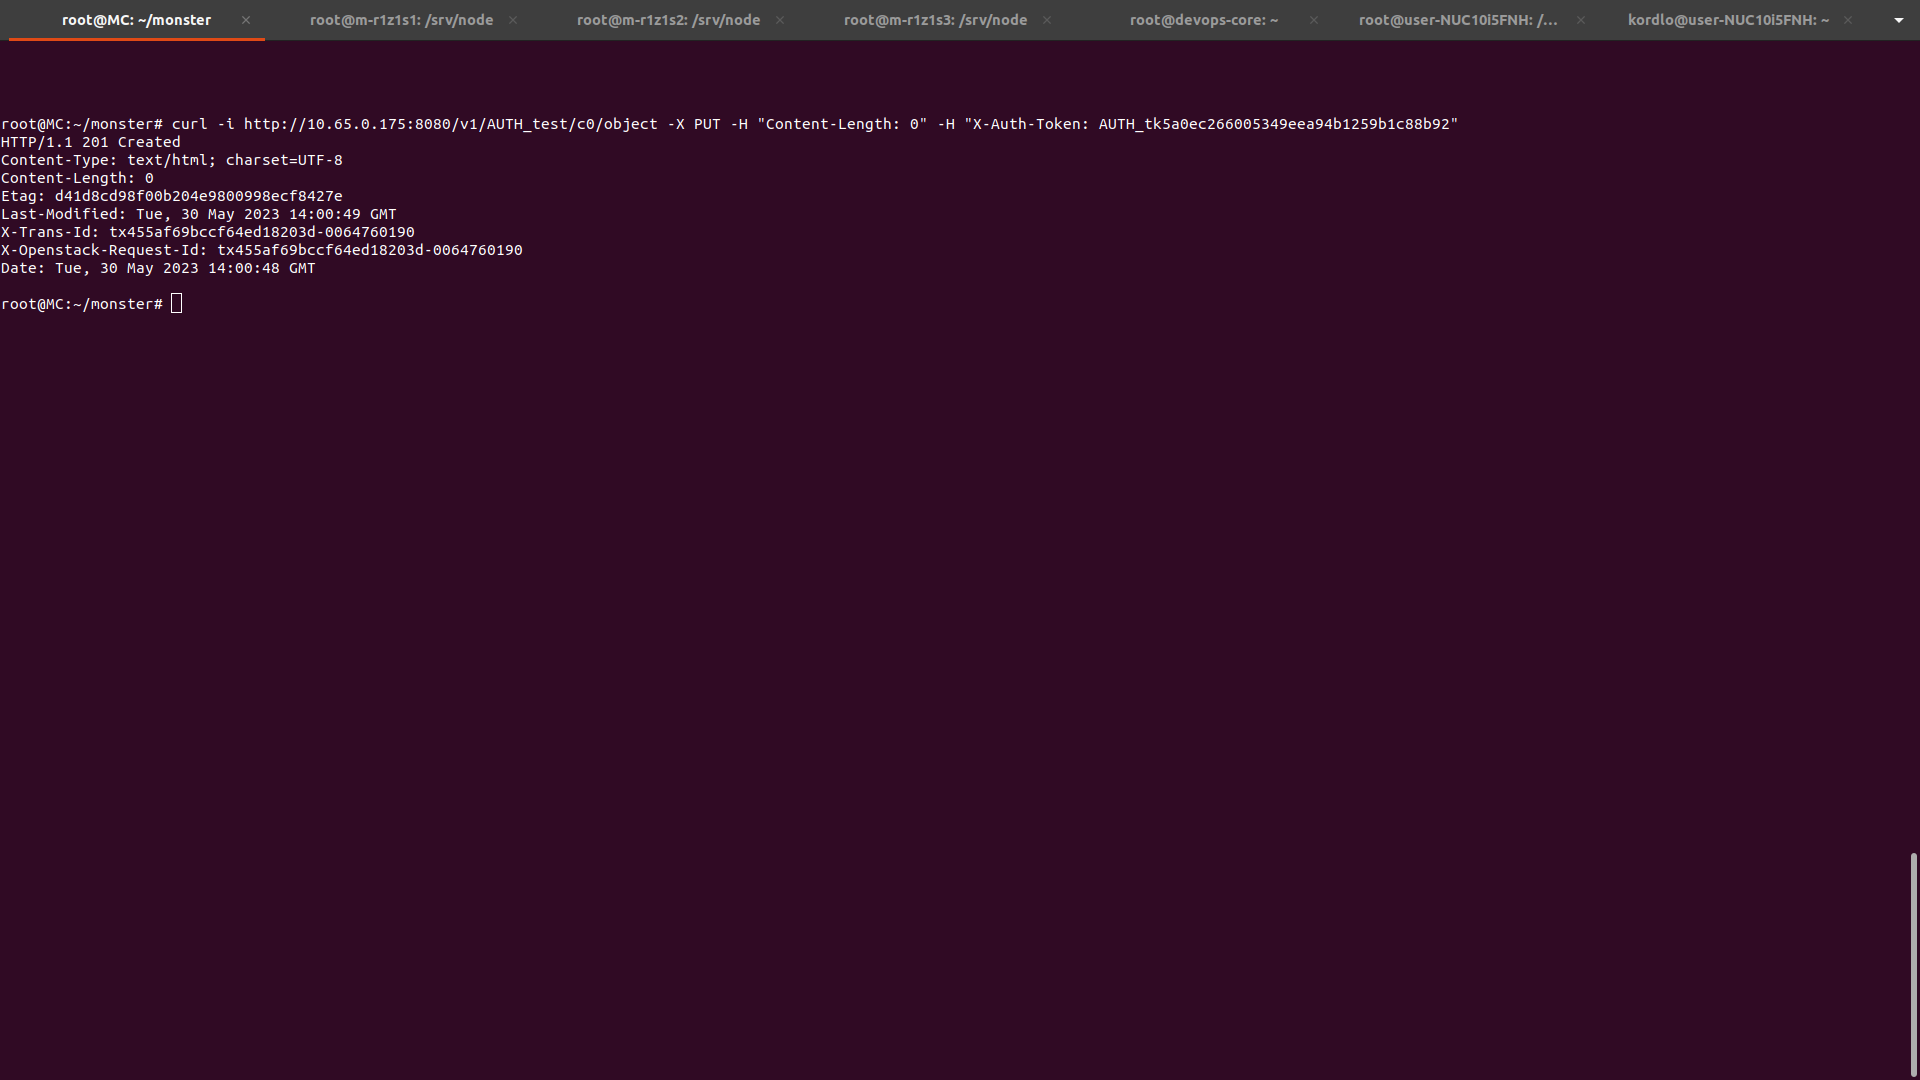Image resolution: width=1920 pixels, height=1080 pixels.
Task: Switch to the root@m-r1z1s1 /srv/node tab
Action: (401, 20)
